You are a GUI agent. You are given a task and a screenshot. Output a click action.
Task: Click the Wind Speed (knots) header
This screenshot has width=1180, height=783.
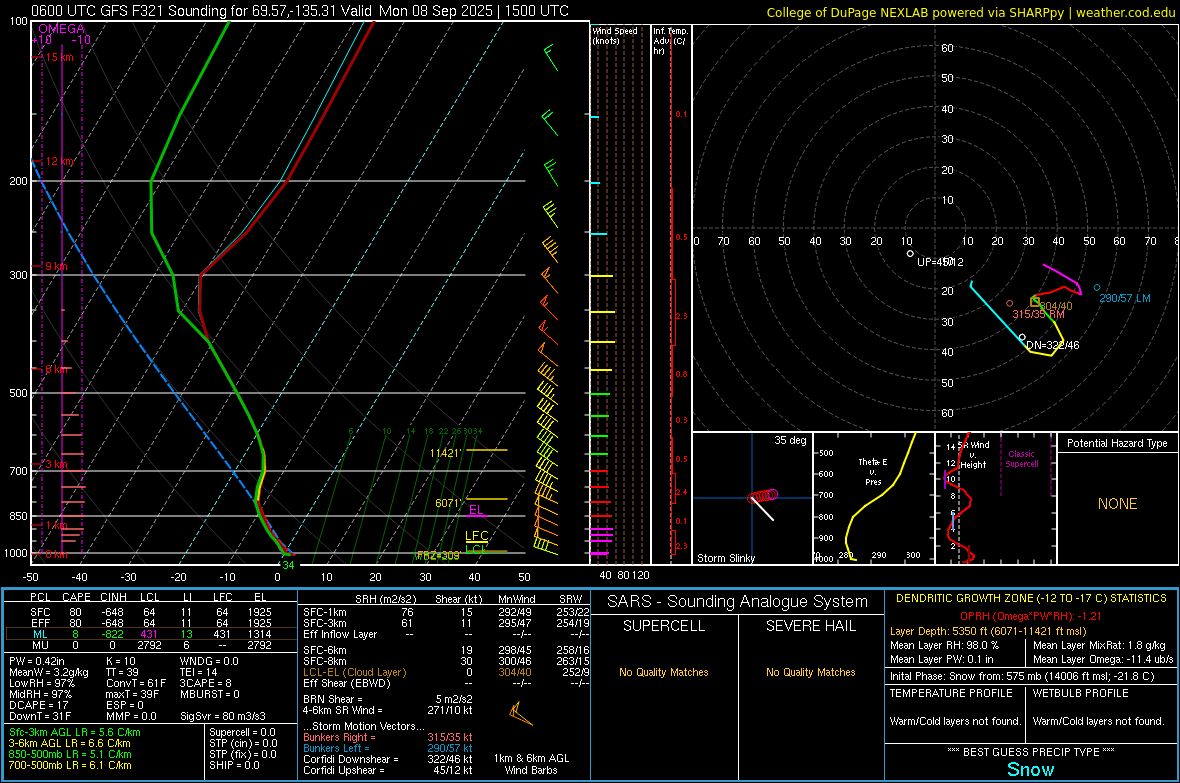pyautogui.click(x=614, y=35)
